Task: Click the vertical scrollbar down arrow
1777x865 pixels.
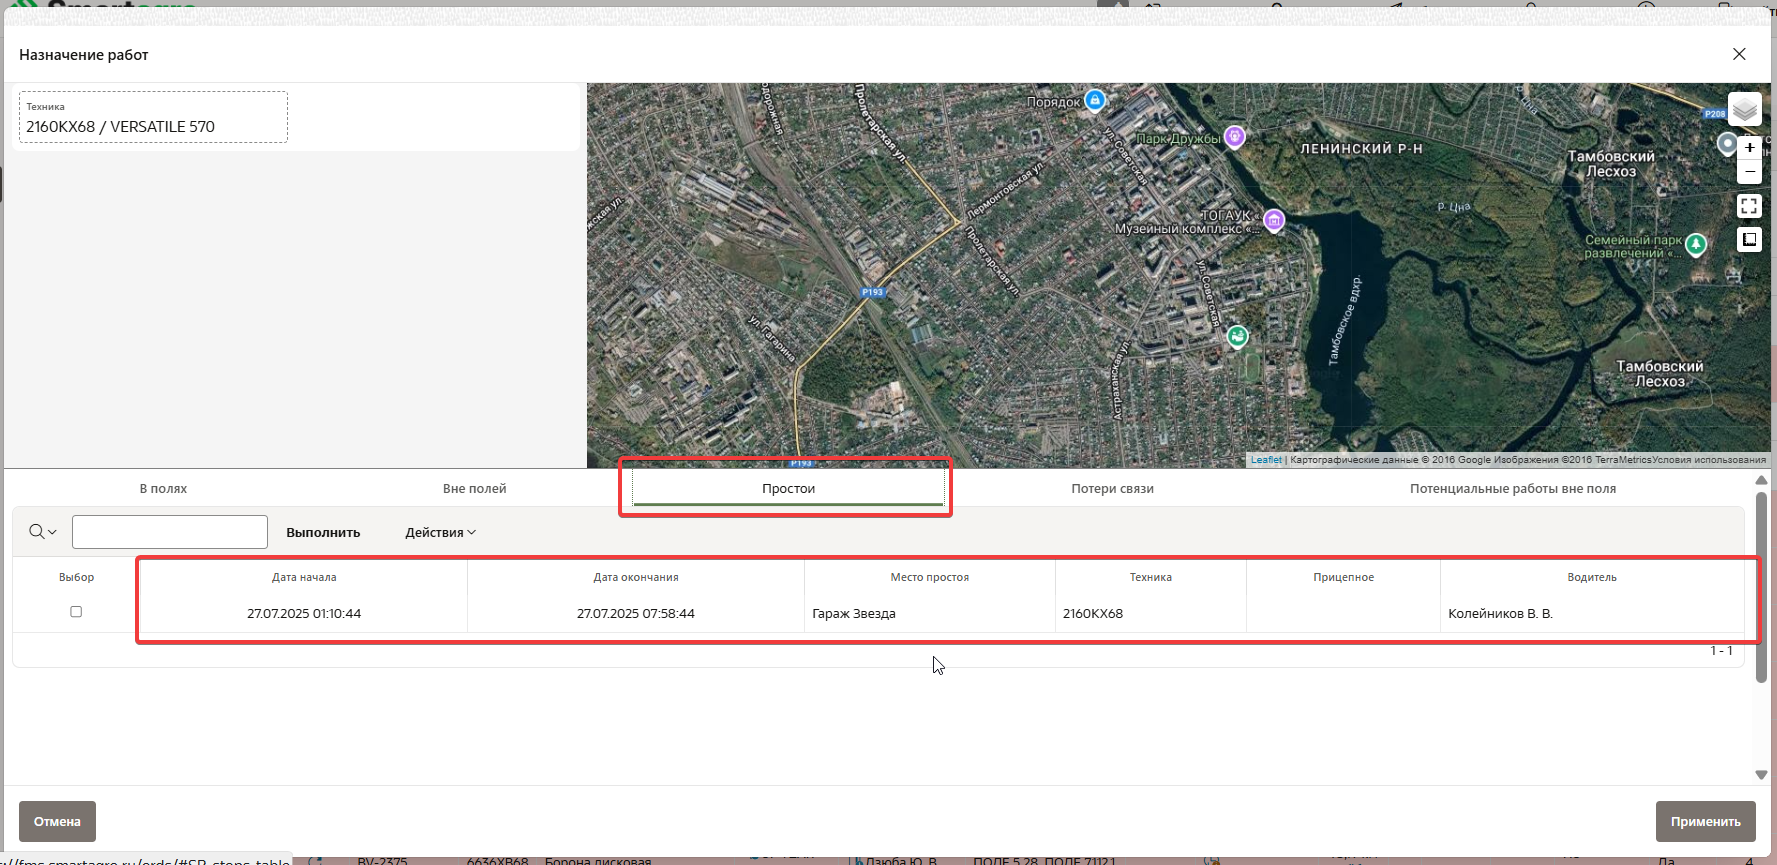Action: 1761,775
